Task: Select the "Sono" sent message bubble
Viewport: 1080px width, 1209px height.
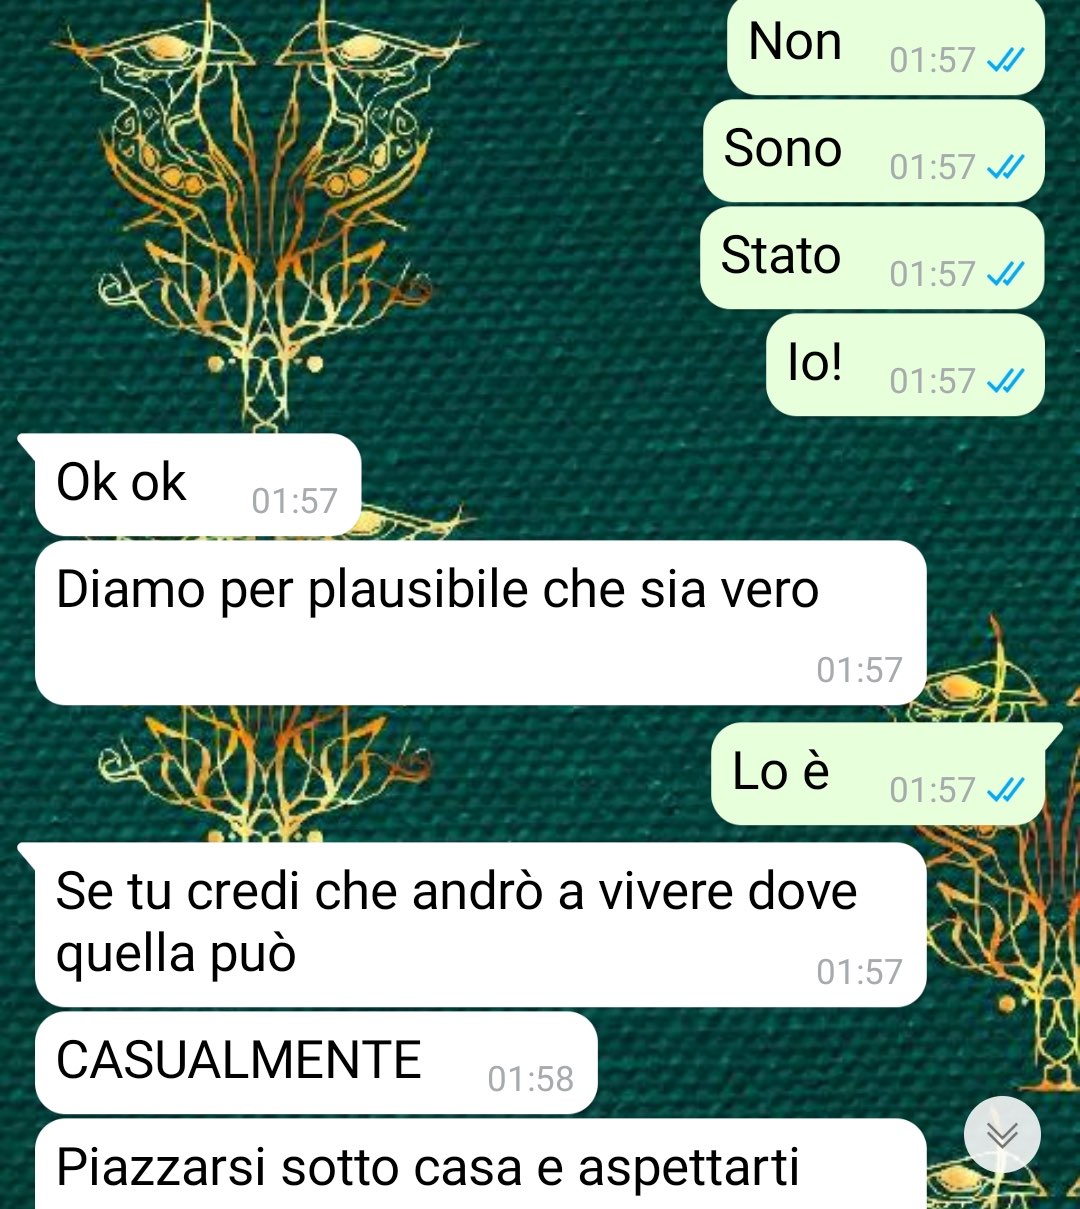Action: [x=874, y=151]
